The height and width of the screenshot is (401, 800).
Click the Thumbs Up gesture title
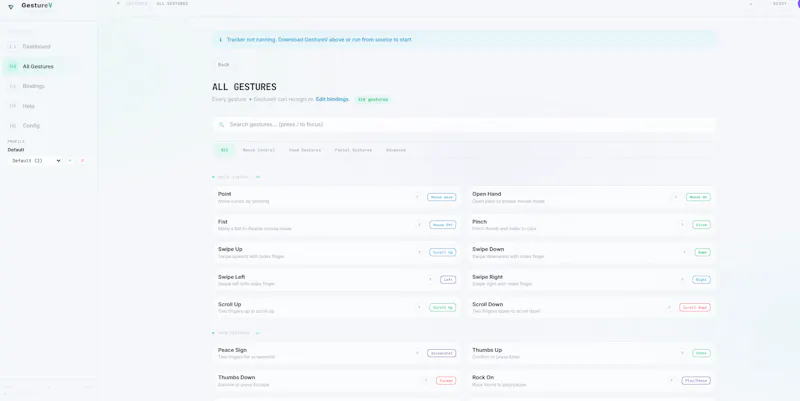point(487,350)
